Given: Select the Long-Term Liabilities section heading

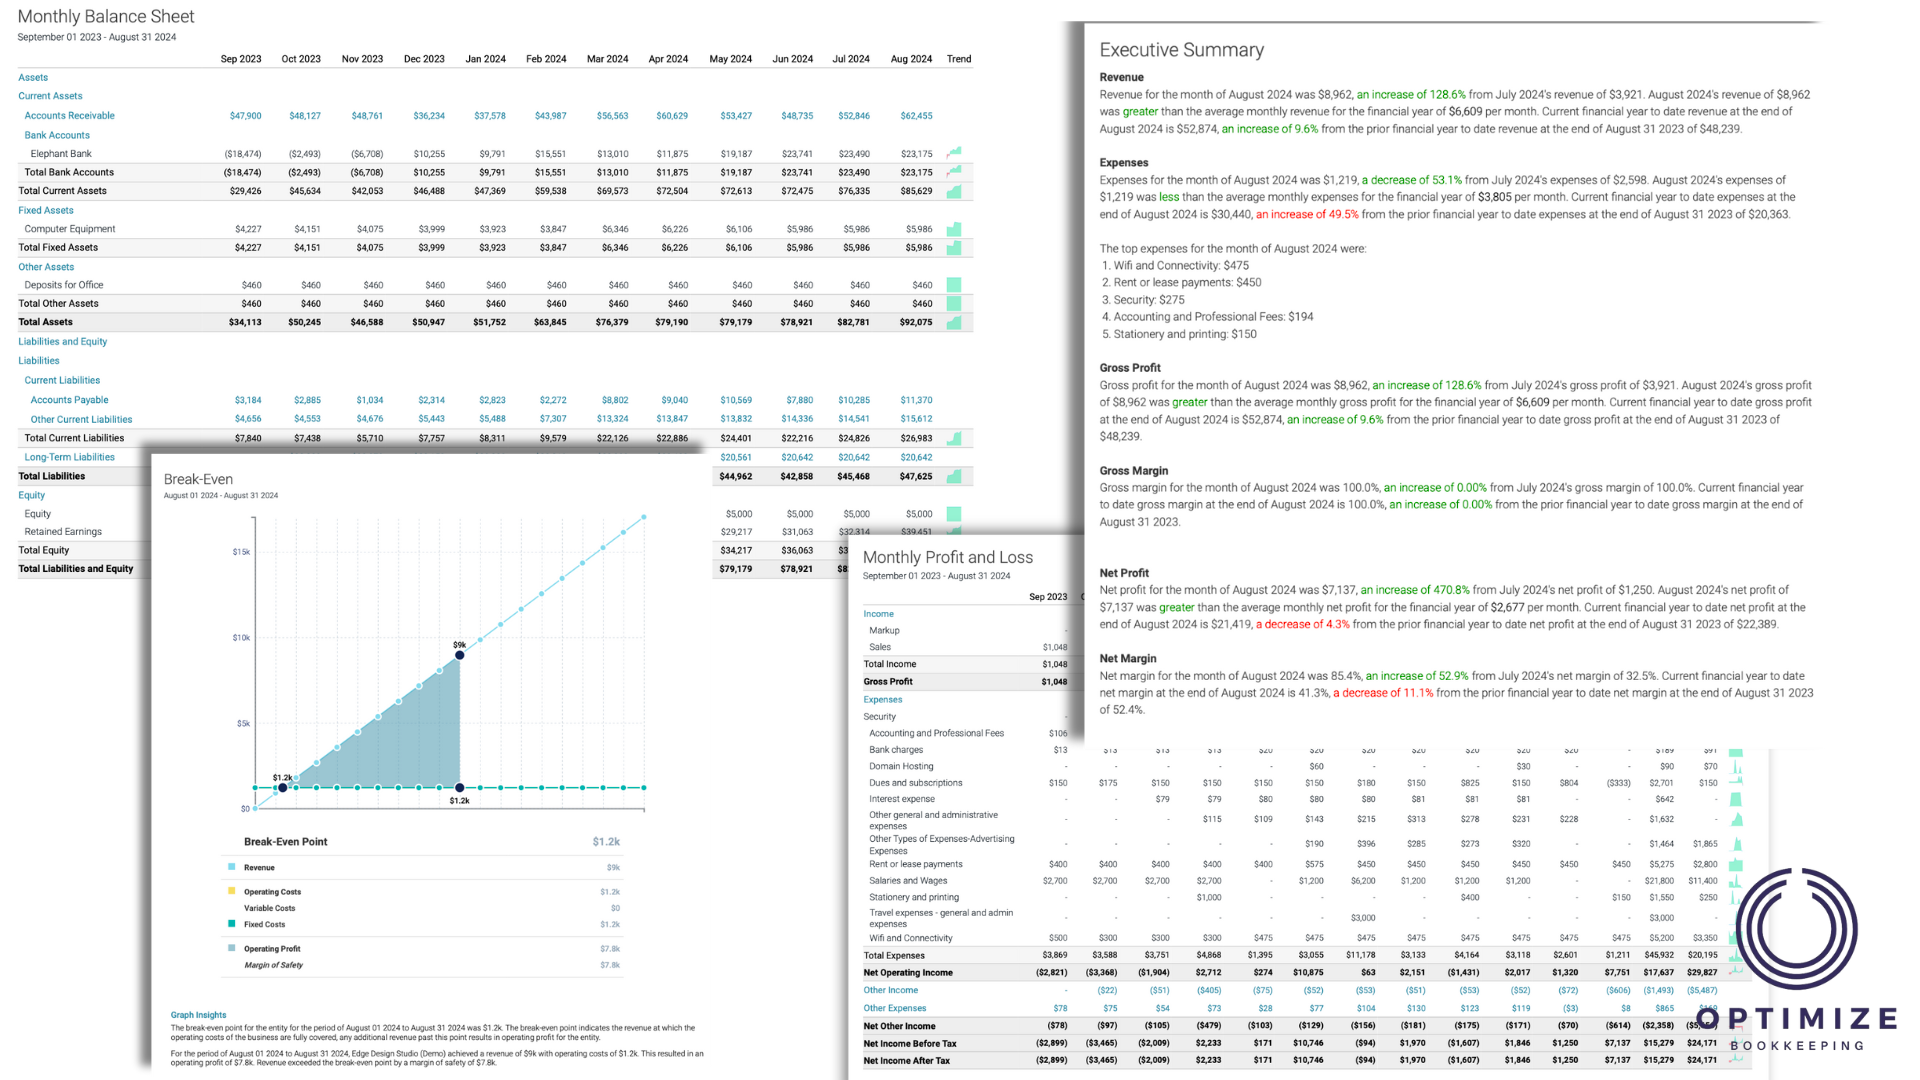Looking at the screenshot, I should point(69,457).
